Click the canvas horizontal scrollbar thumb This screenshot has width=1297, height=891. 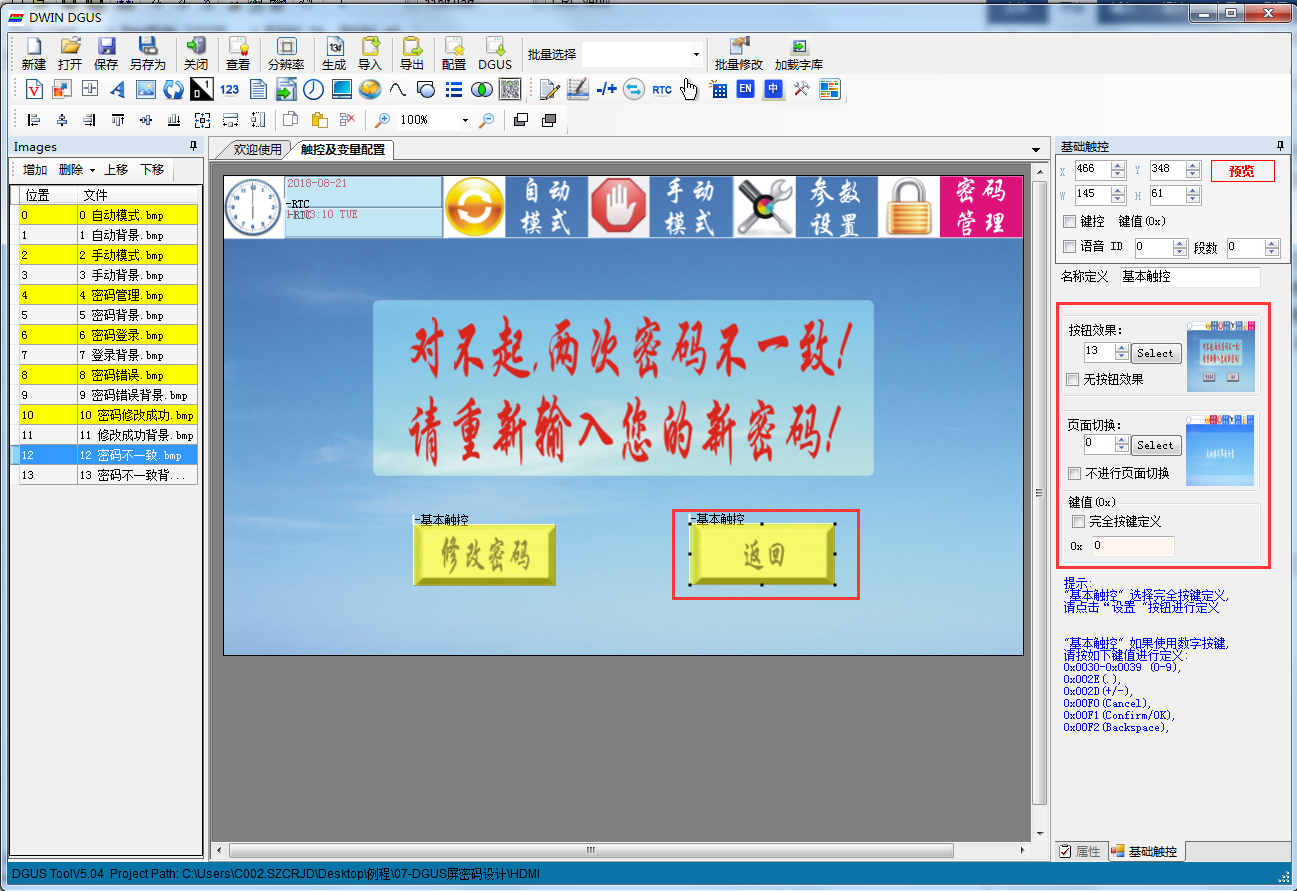(x=590, y=850)
